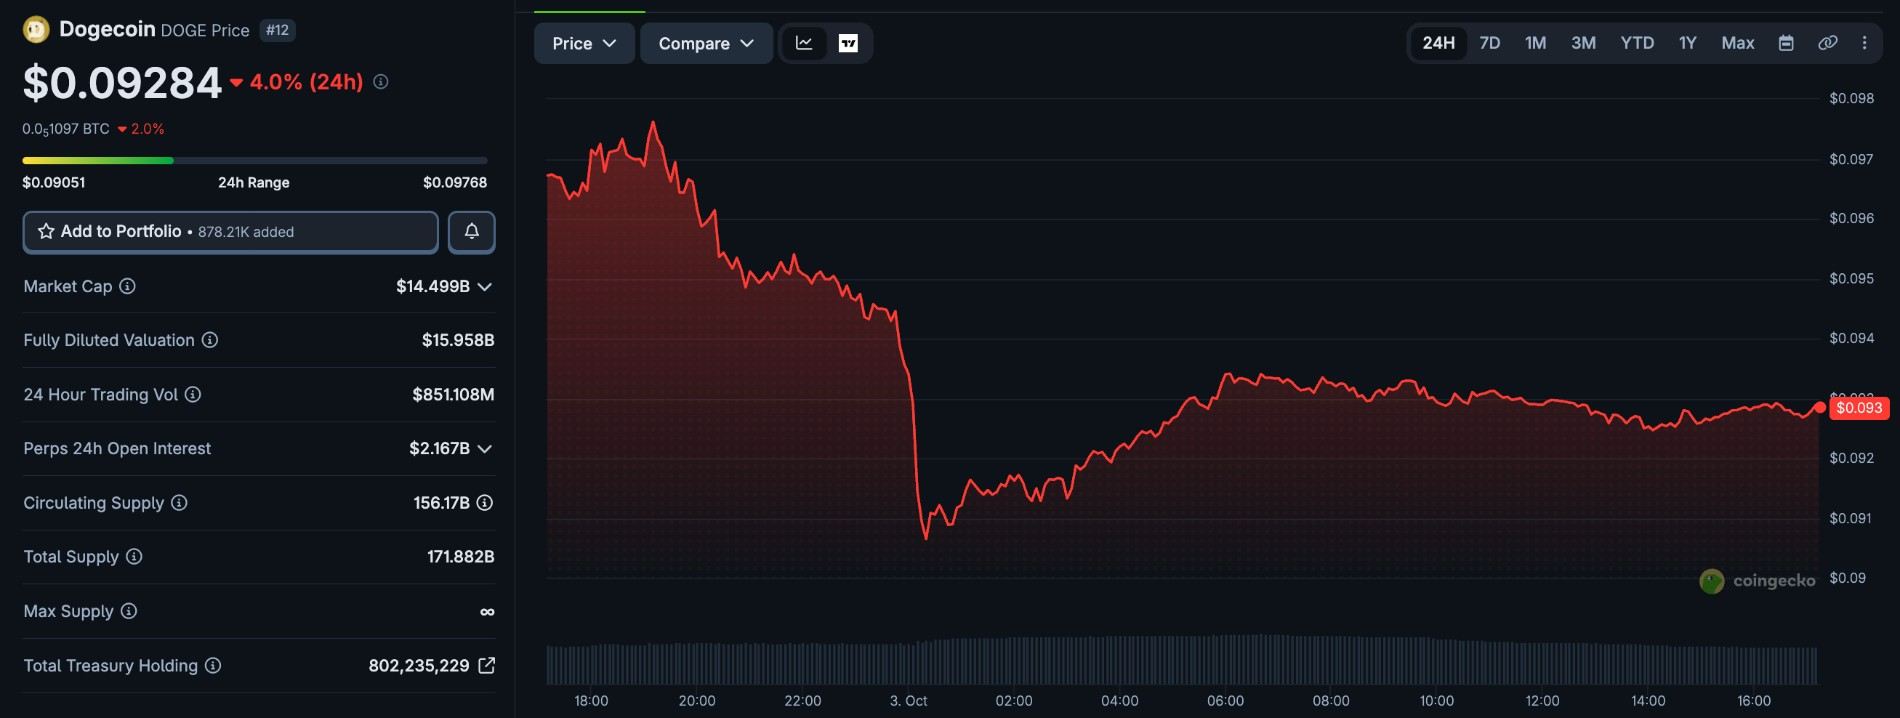Click the $15.958B valuation value
The image size is (1900, 718).
coord(458,340)
